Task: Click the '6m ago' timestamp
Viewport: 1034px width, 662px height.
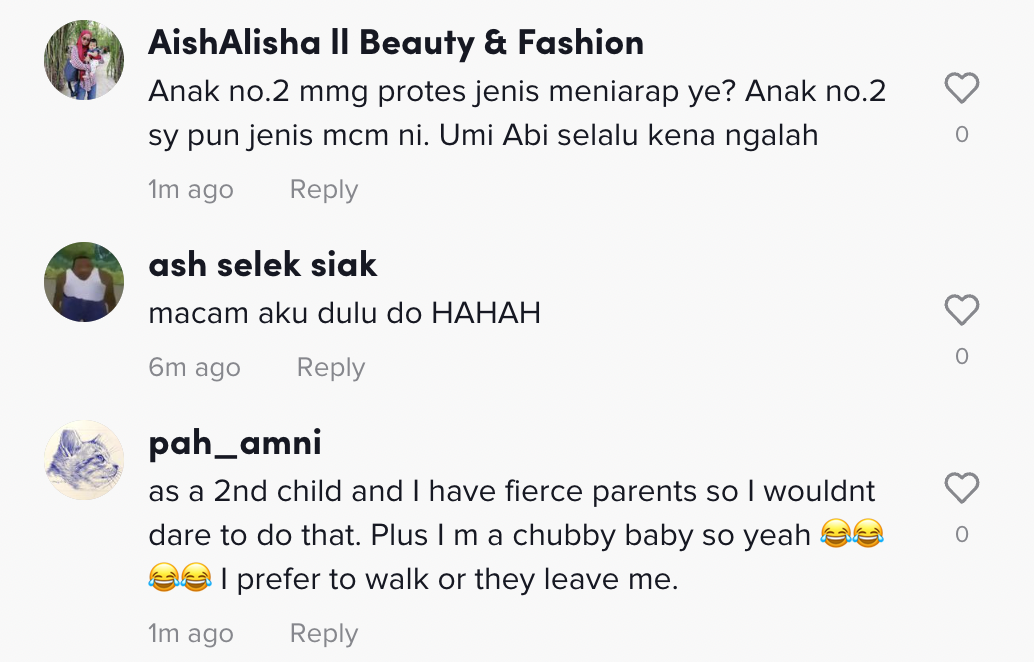Action: tap(194, 368)
